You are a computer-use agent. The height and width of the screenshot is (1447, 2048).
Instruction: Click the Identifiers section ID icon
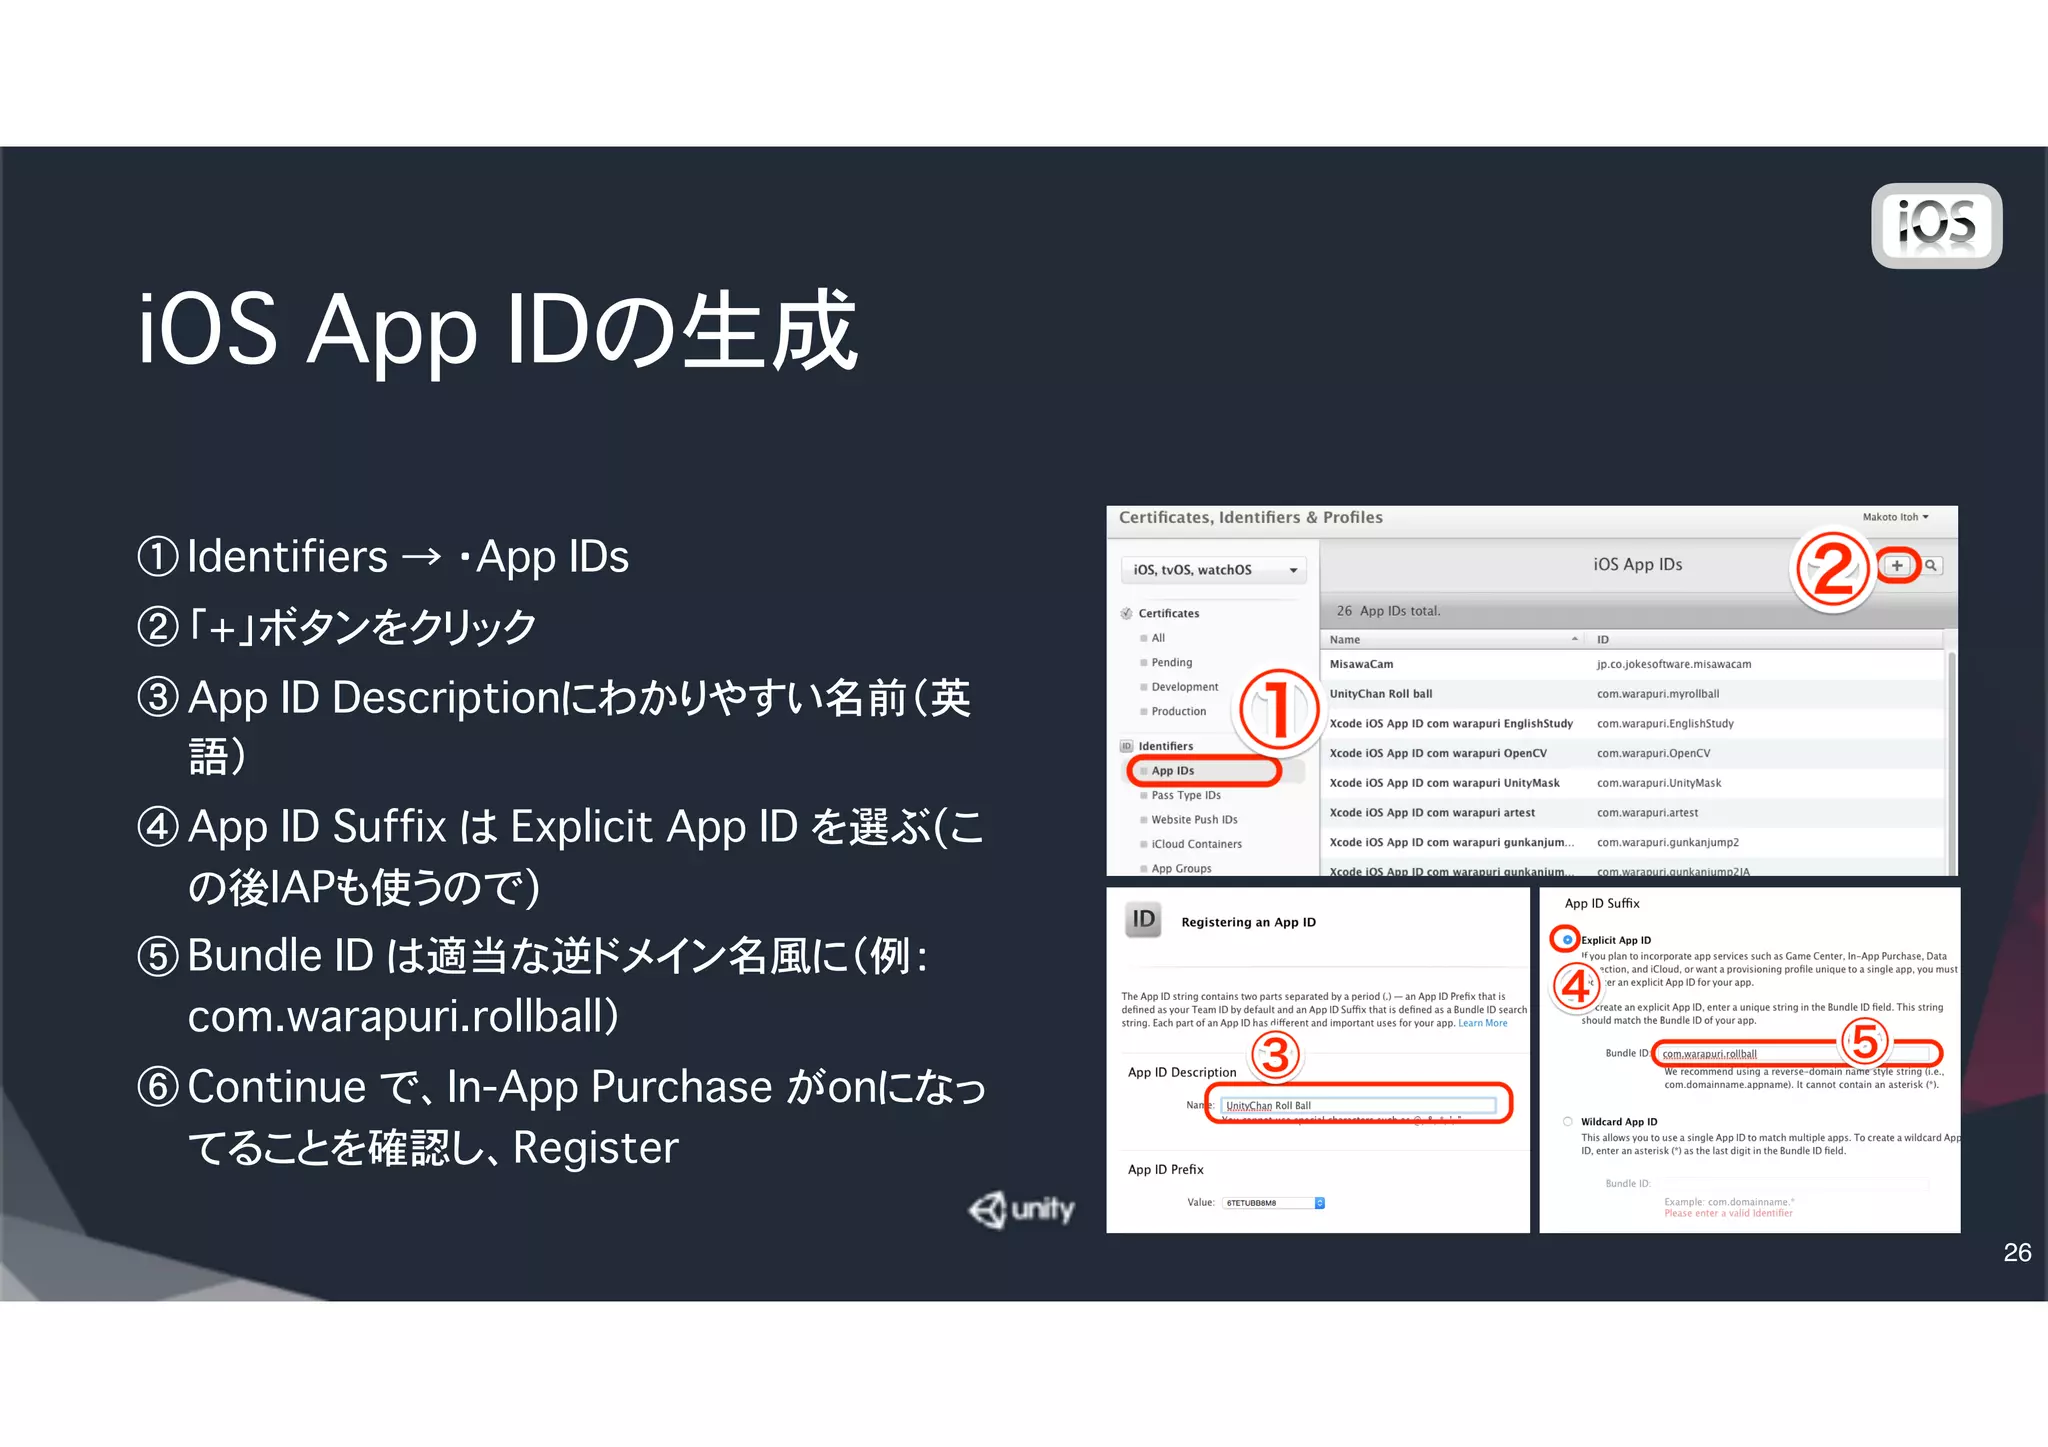click(x=1126, y=746)
